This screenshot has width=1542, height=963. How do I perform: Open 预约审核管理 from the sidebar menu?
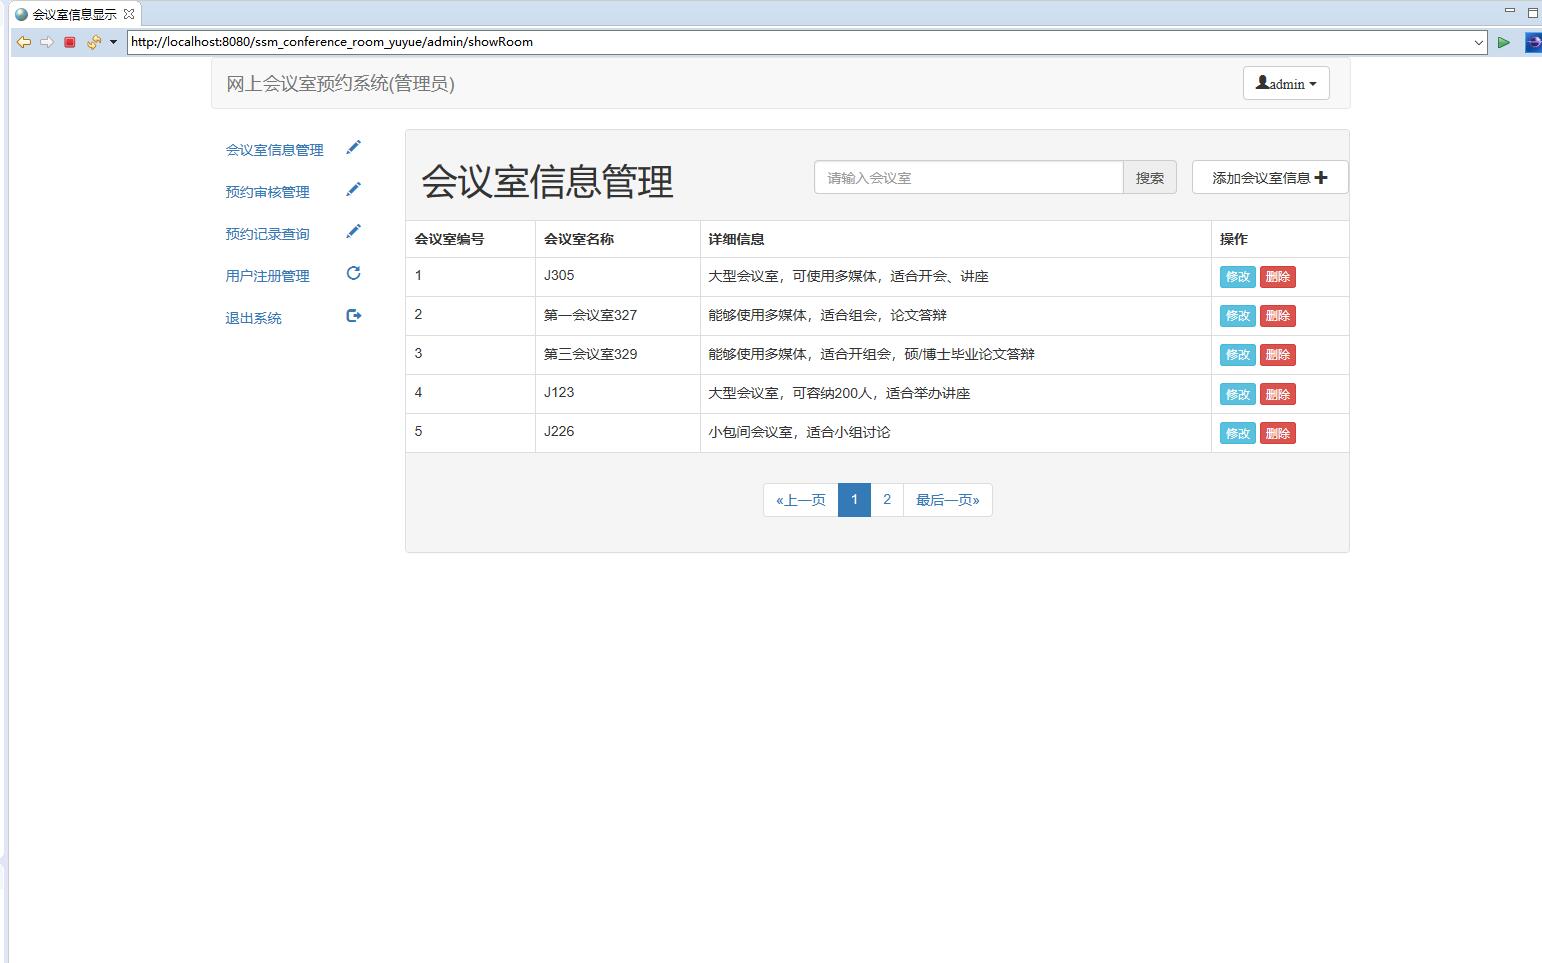[266, 191]
